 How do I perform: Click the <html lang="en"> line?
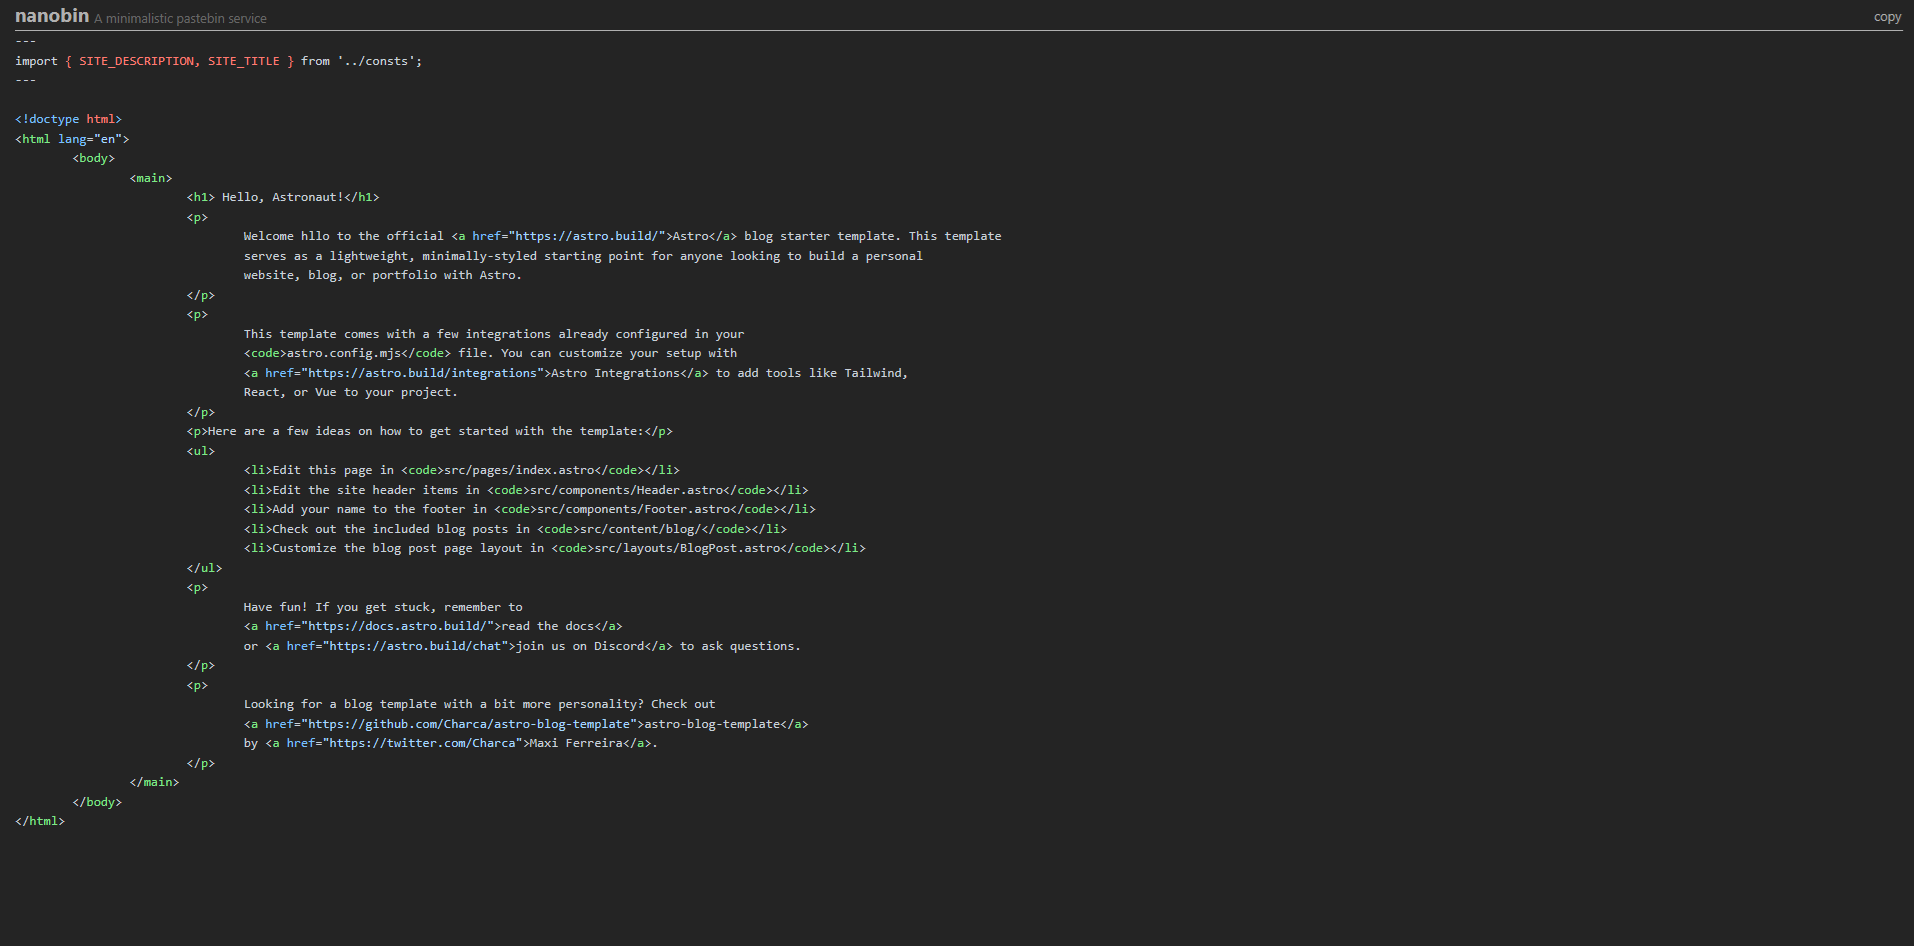tap(72, 139)
